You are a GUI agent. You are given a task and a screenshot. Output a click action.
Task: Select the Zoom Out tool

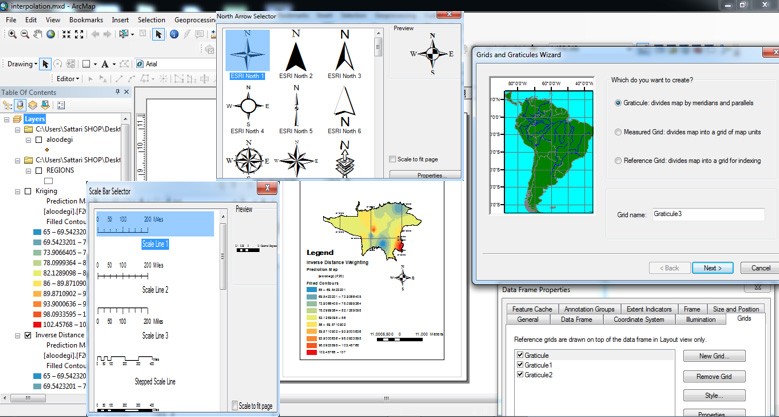[23, 35]
